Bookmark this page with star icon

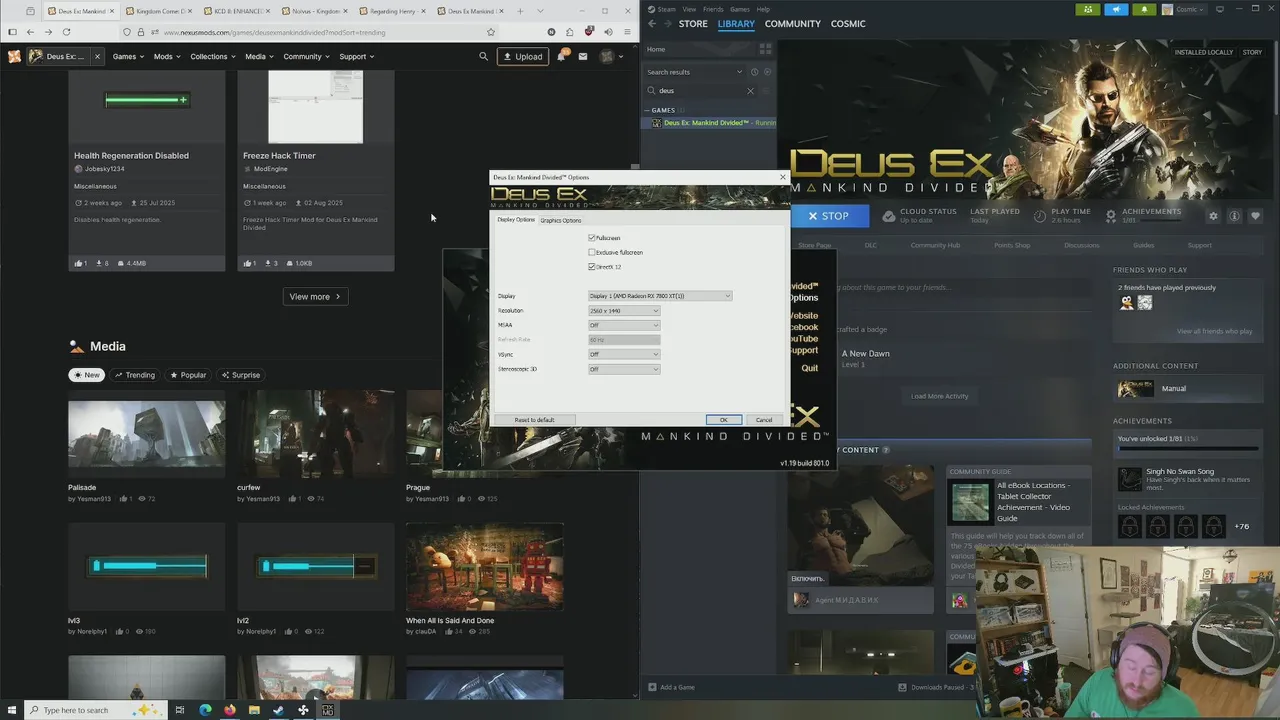pyautogui.click(x=490, y=32)
